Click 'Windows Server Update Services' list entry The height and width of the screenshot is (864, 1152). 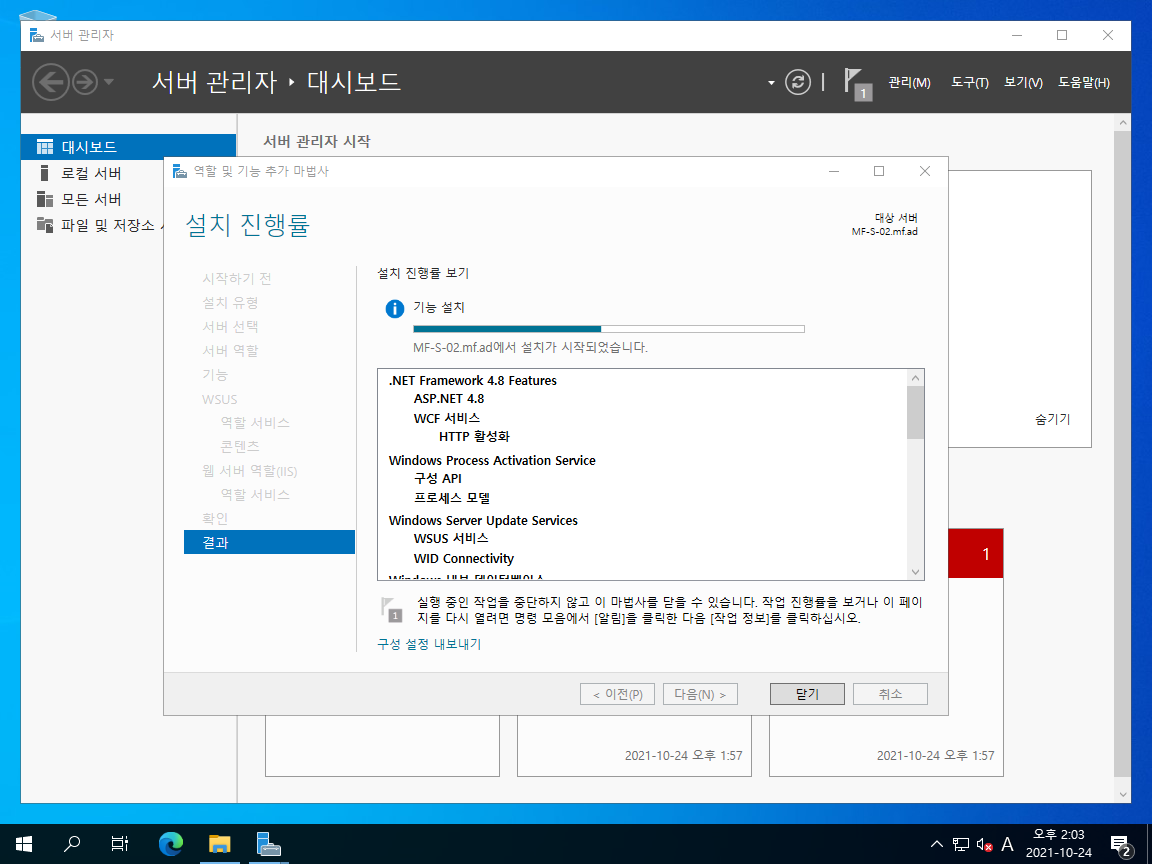click(x=483, y=520)
